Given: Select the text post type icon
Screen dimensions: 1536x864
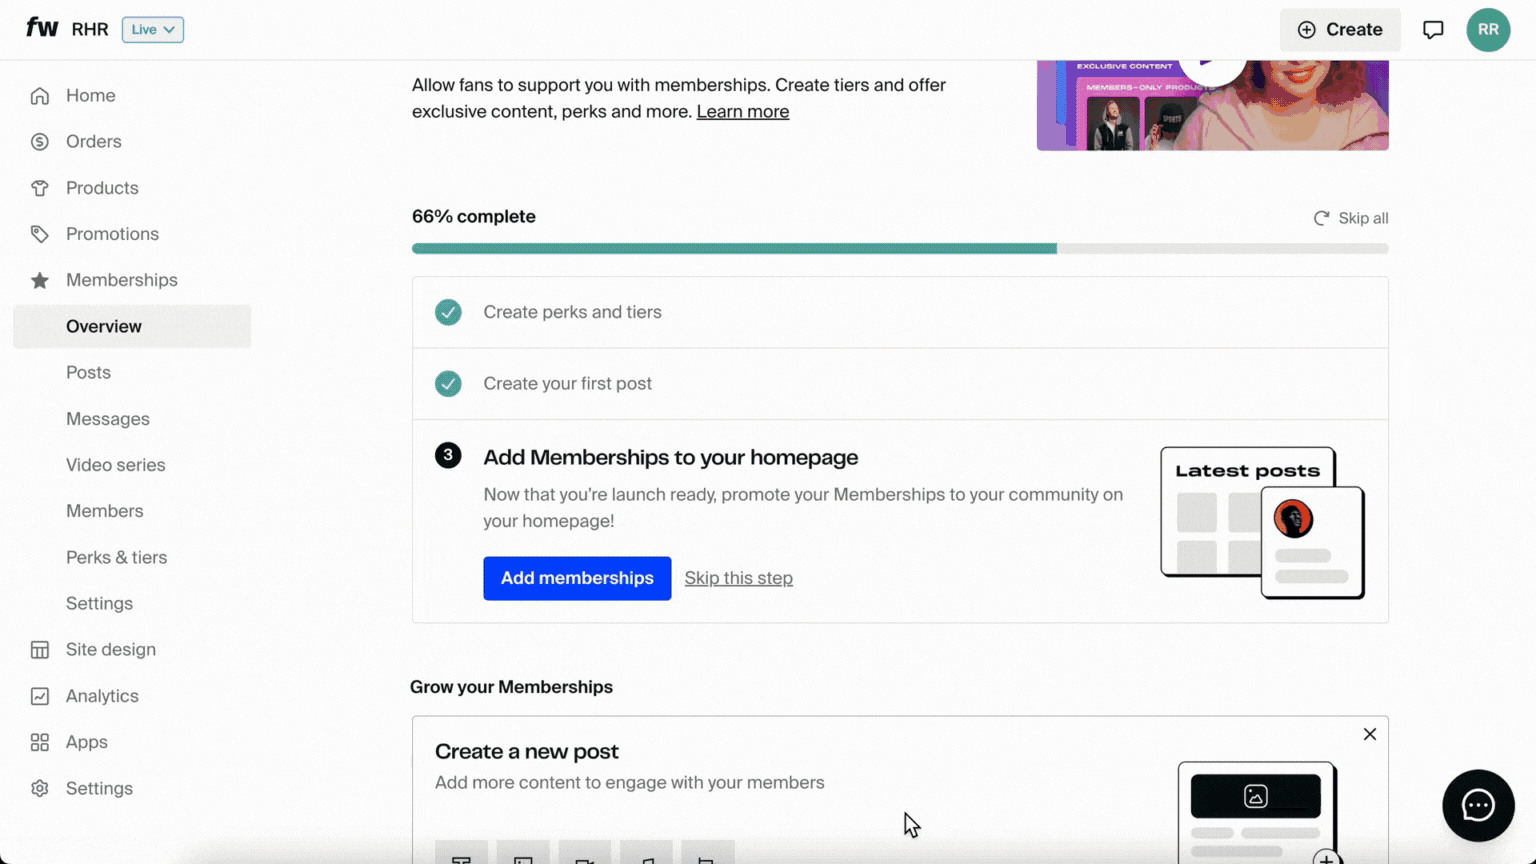Looking at the screenshot, I should coord(461,857).
